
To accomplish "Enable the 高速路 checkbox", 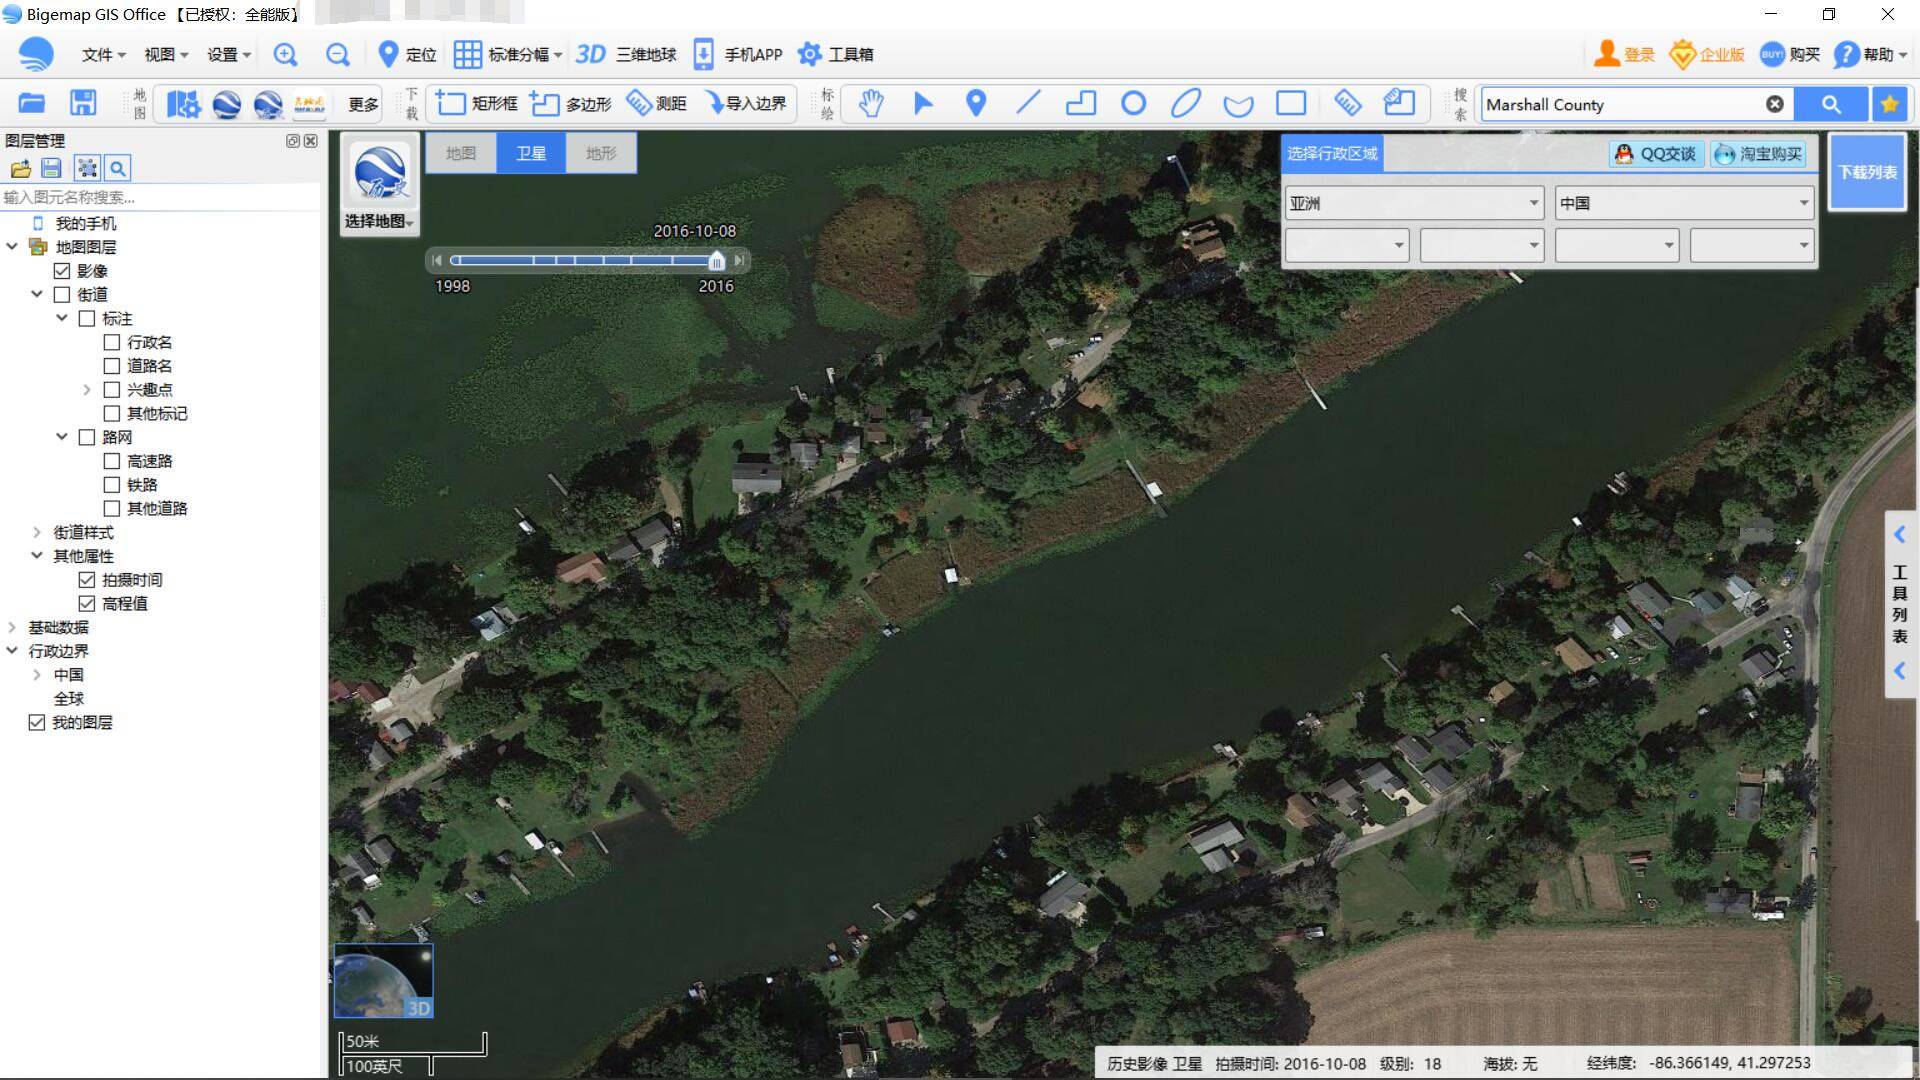I will pyautogui.click(x=112, y=461).
